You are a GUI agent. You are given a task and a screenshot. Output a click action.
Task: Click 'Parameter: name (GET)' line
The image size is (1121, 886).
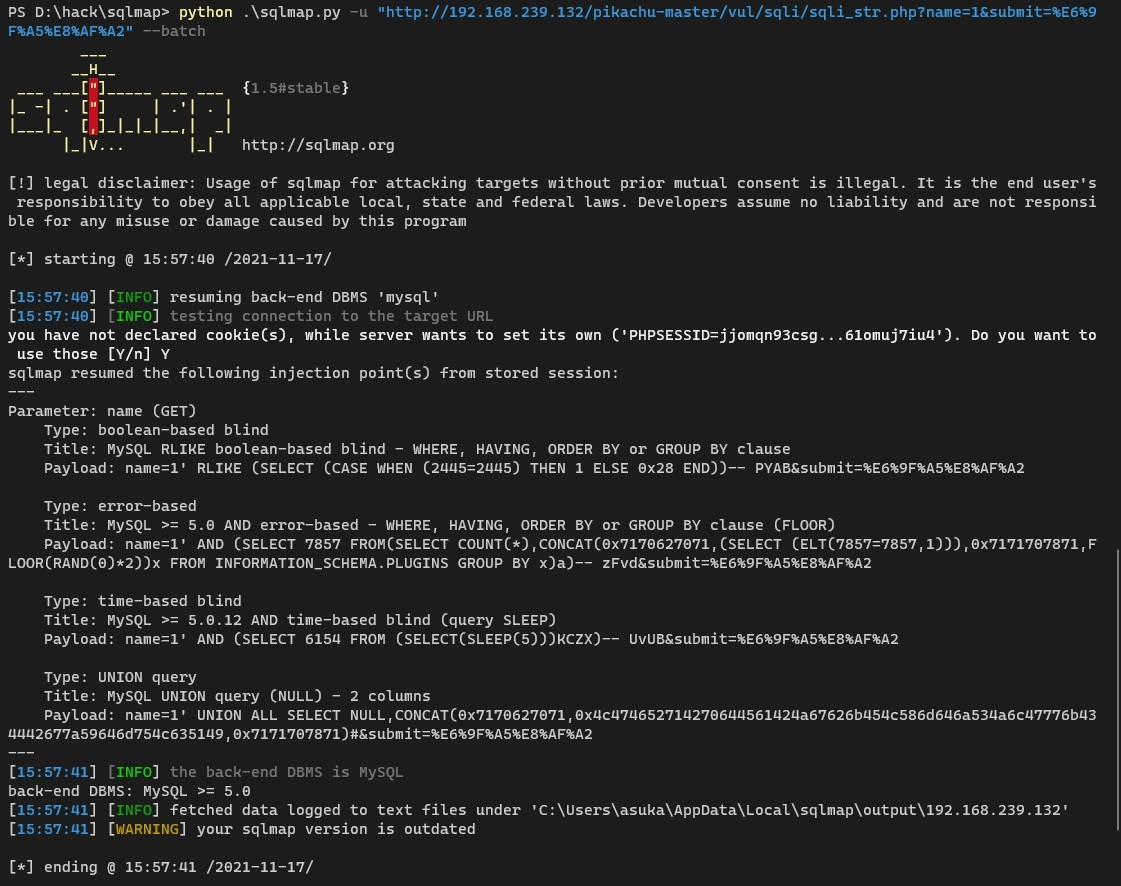102,411
